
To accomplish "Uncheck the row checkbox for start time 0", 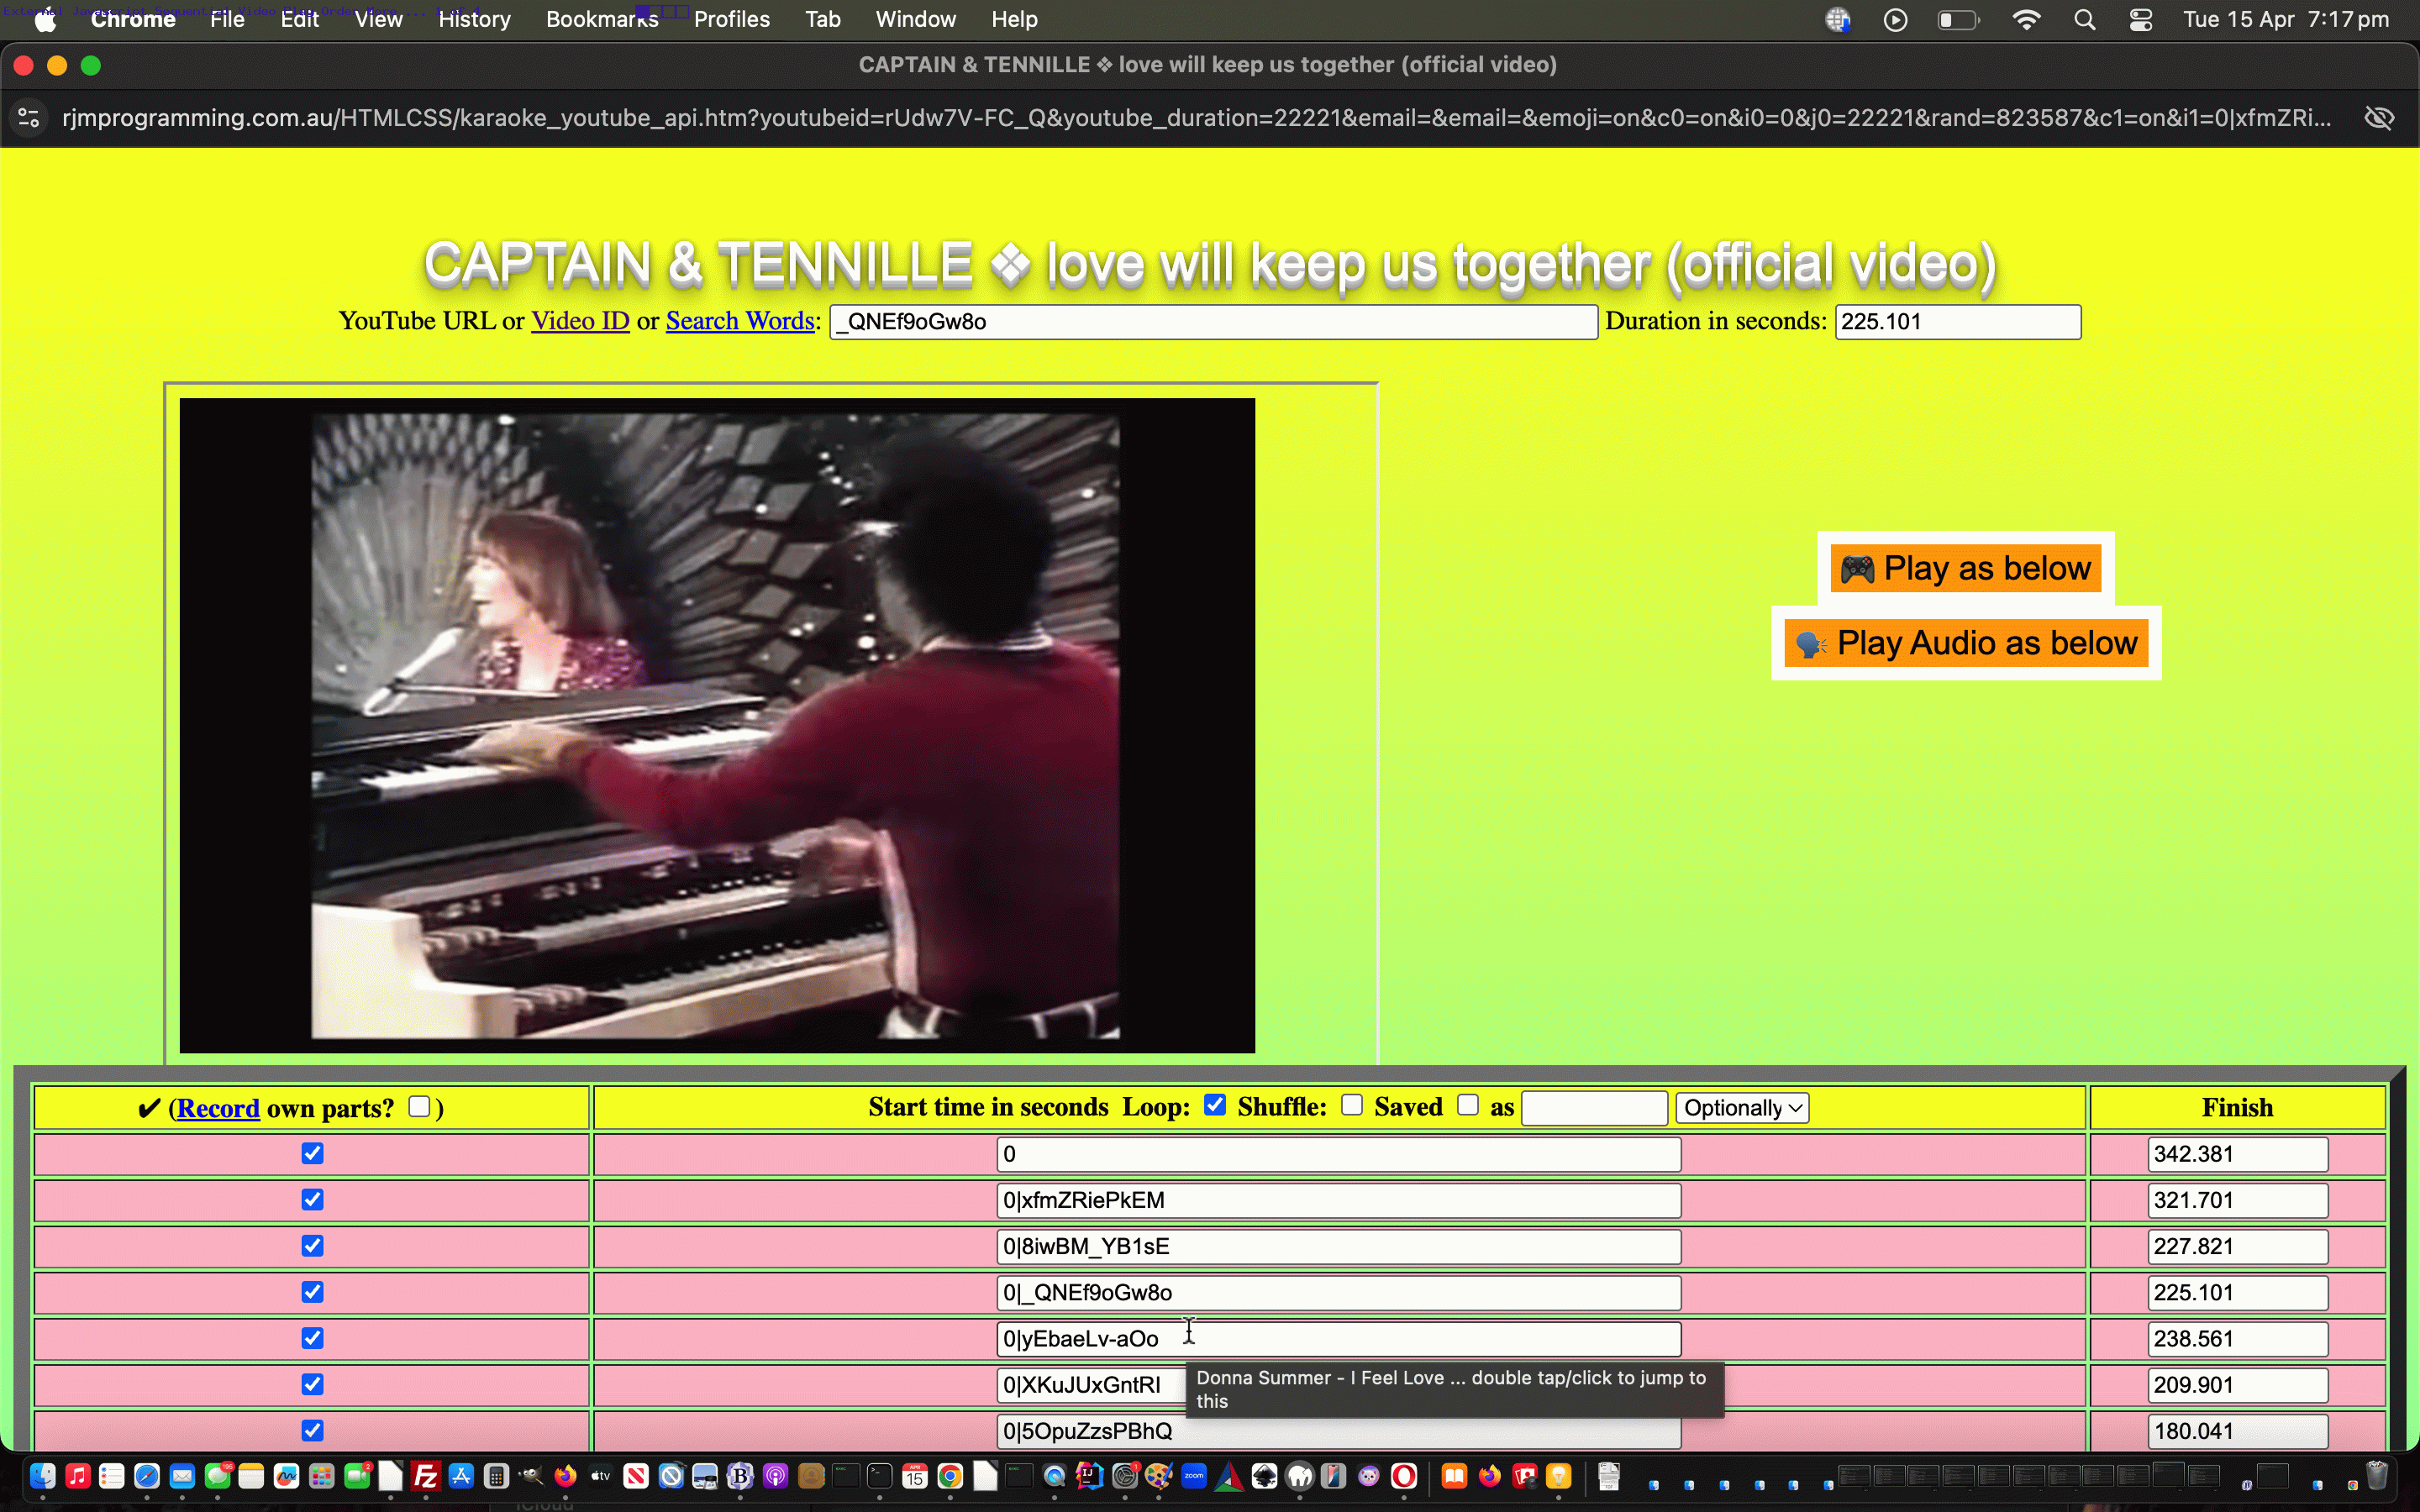I will pyautogui.click(x=313, y=1153).
